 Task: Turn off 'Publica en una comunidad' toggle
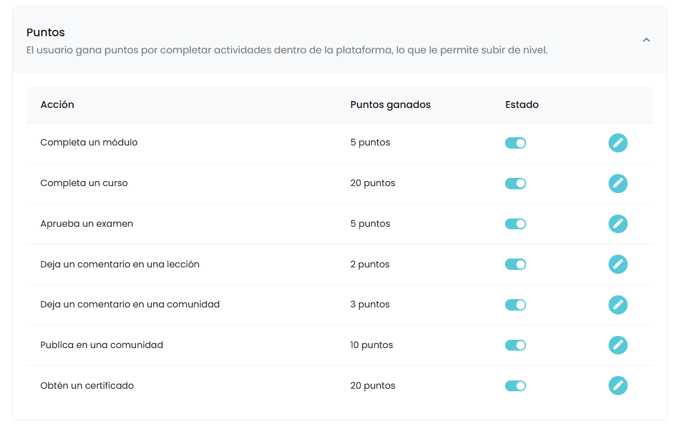[x=515, y=345]
